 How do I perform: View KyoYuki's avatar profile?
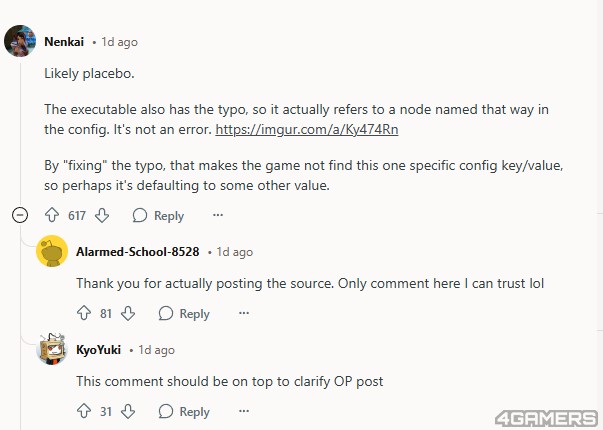[52, 349]
